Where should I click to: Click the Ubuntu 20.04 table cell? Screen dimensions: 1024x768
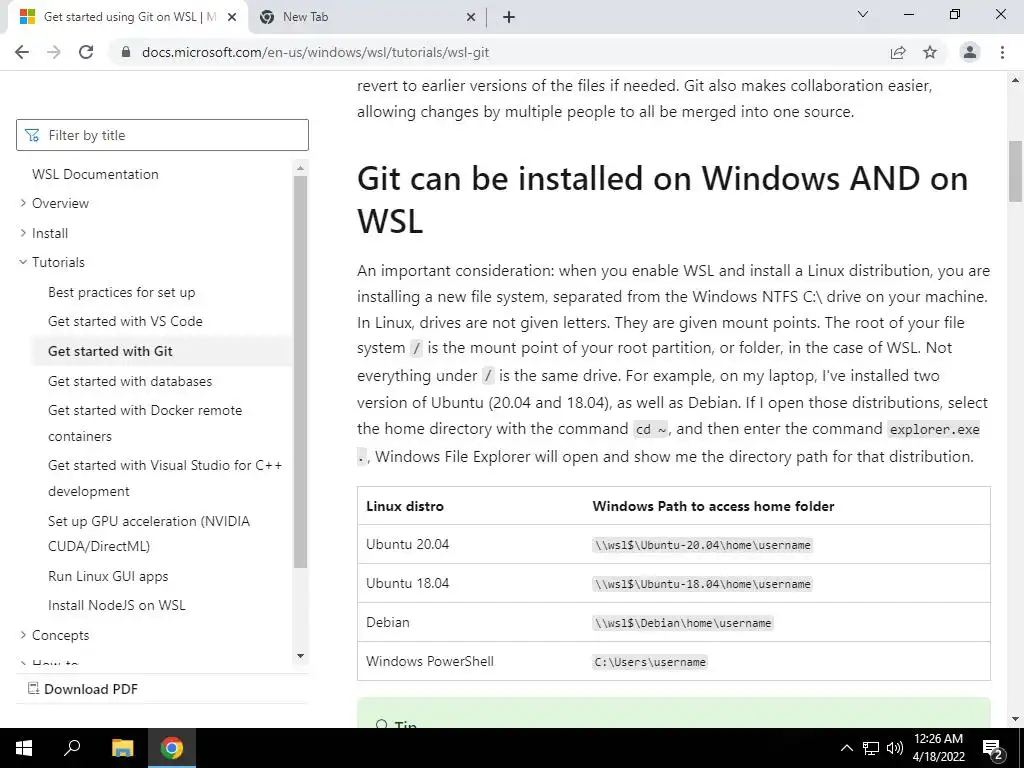[x=408, y=544]
